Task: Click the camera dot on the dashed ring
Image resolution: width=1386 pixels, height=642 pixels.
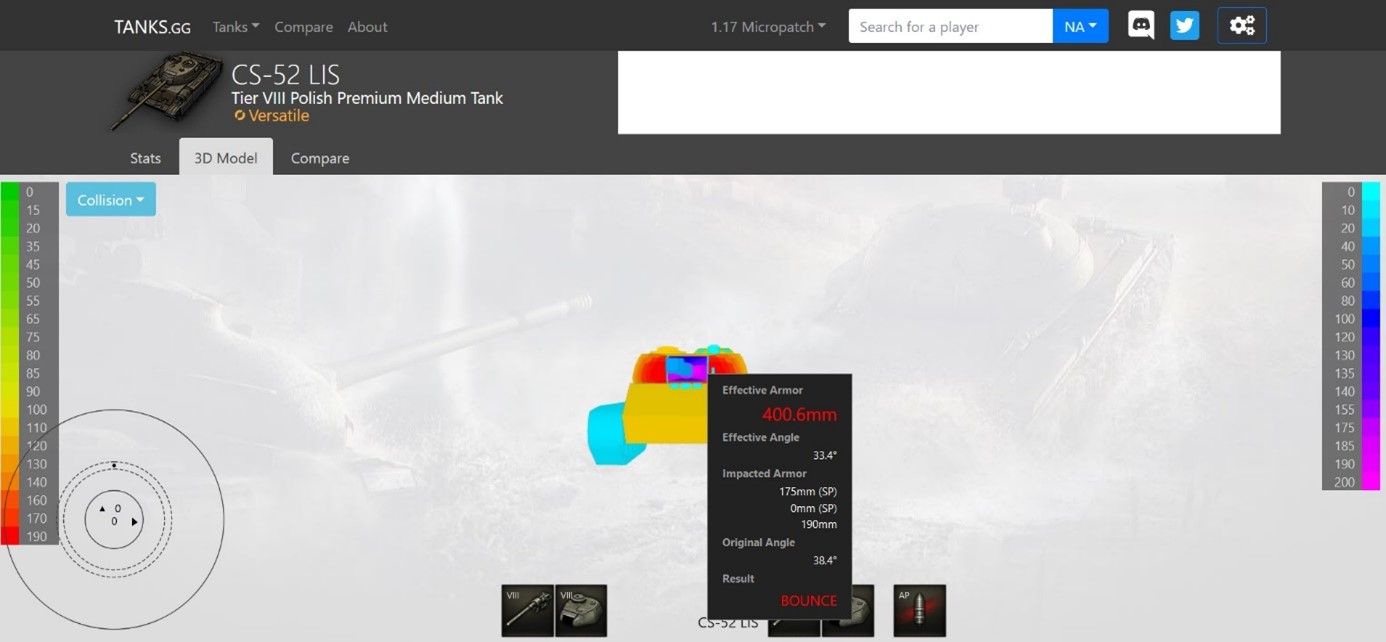Action: (x=114, y=465)
